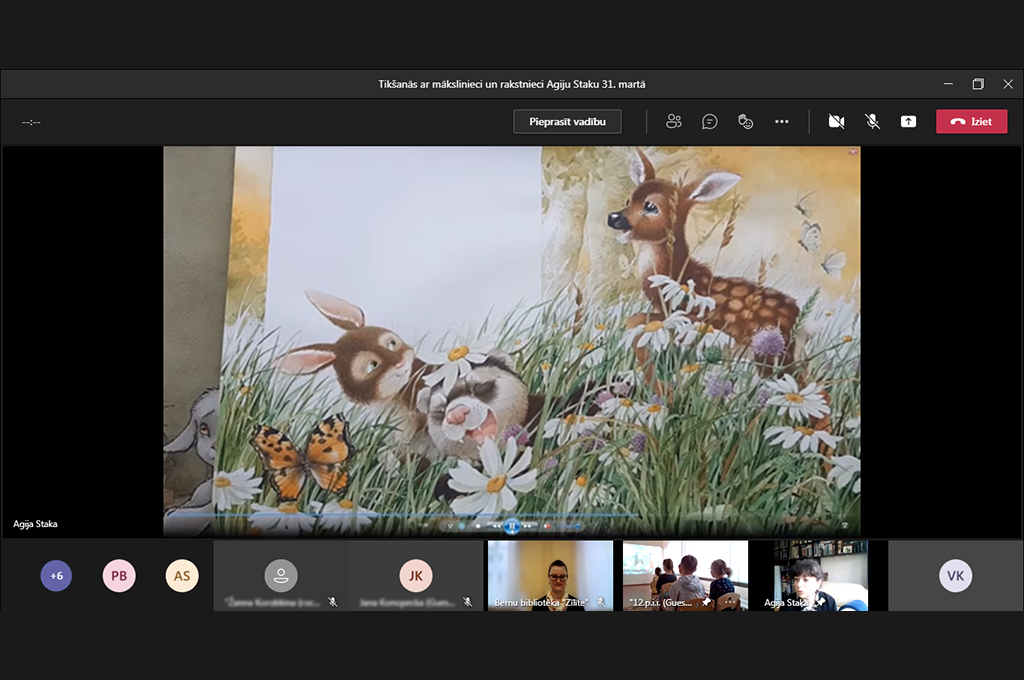Restore down the meeting window

coord(978,84)
